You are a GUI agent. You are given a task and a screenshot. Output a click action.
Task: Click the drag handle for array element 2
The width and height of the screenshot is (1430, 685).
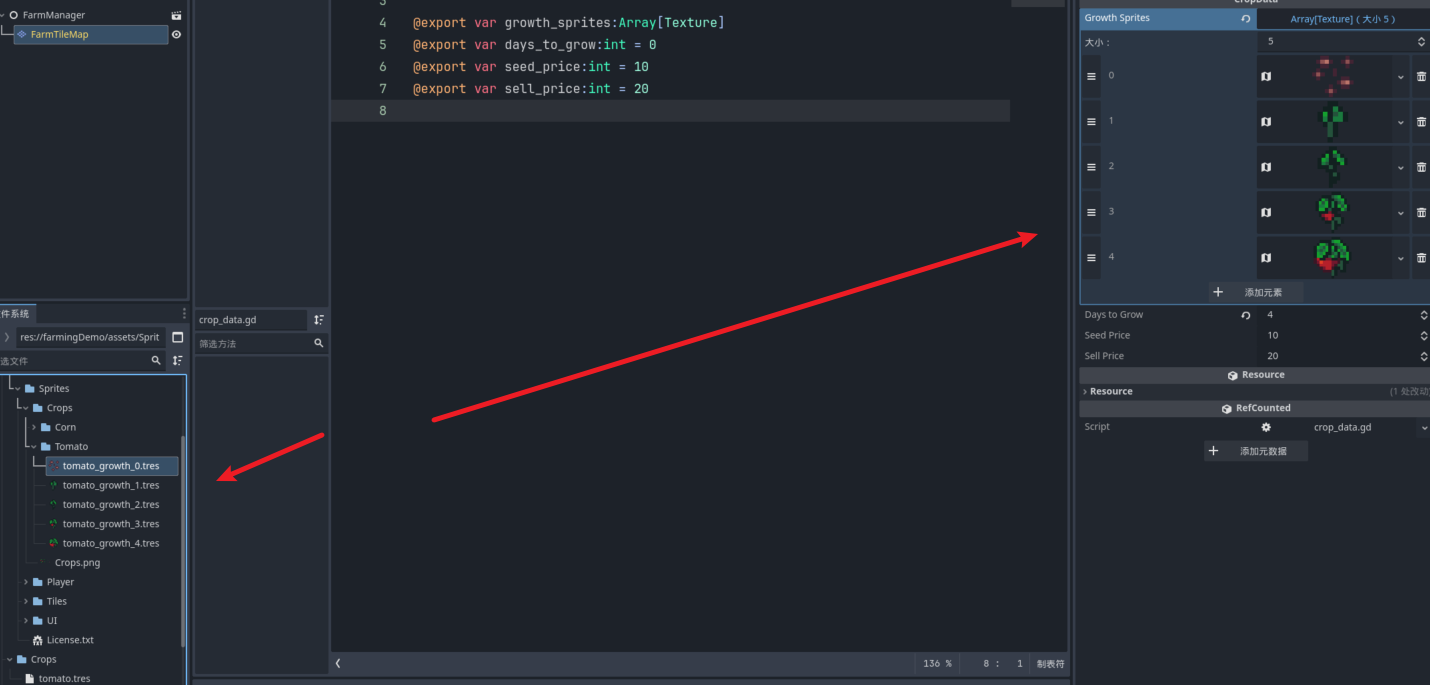pos(1091,167)
